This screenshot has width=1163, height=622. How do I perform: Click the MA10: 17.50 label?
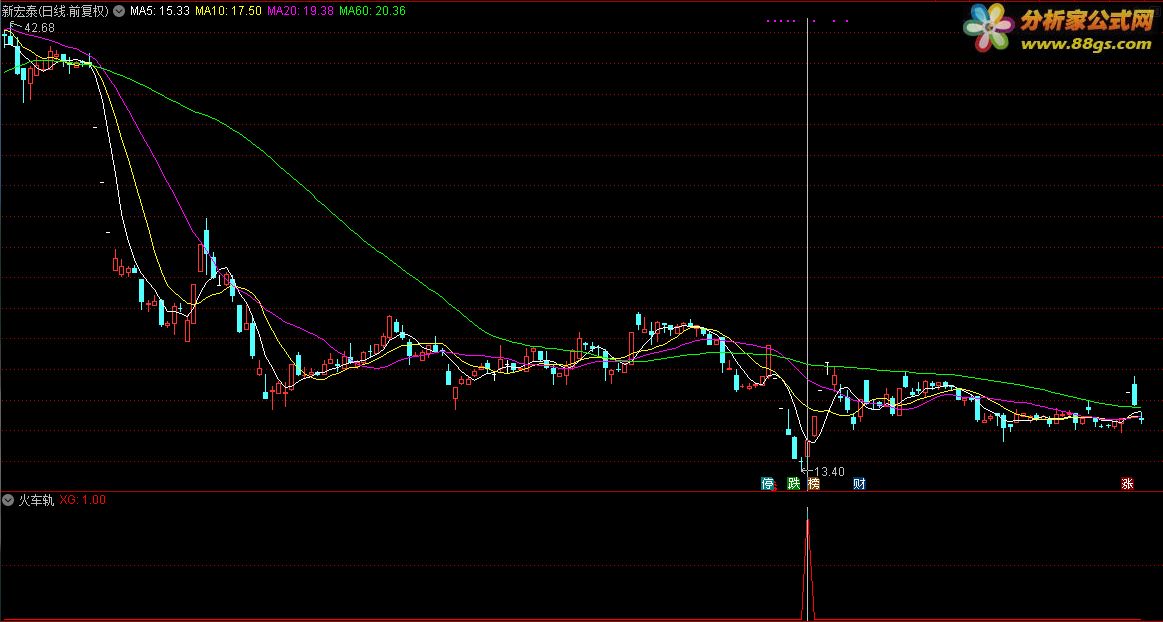[228, 11]
